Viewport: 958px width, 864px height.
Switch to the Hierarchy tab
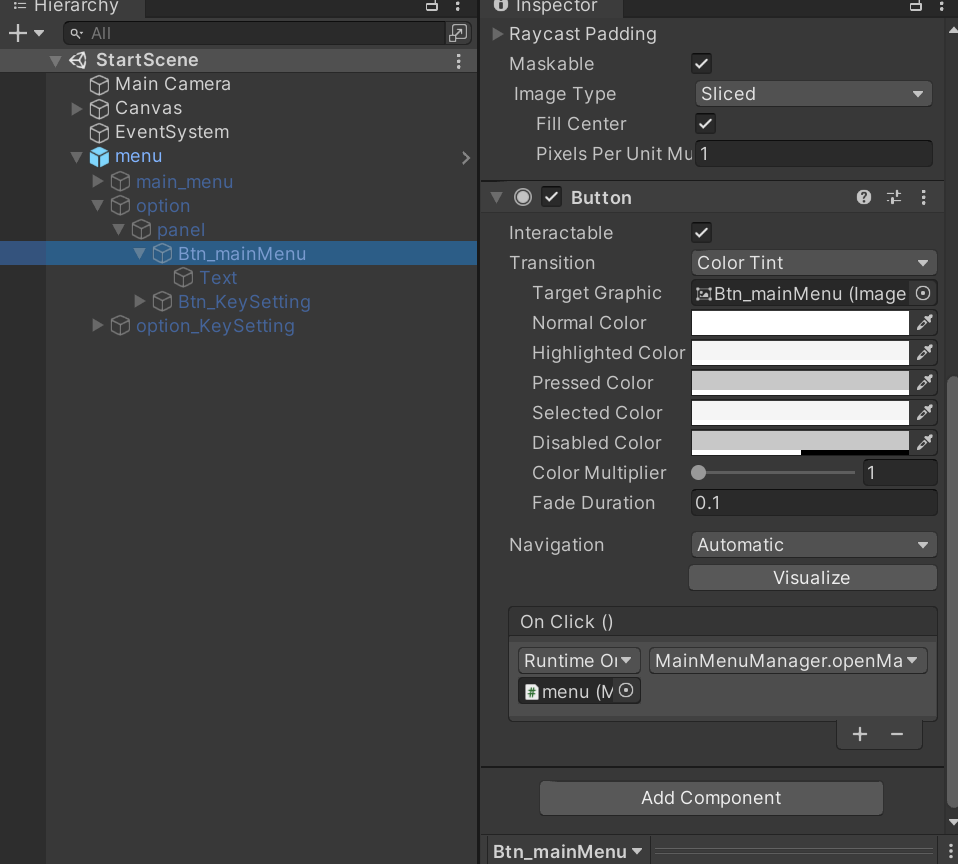pos(72,7)
